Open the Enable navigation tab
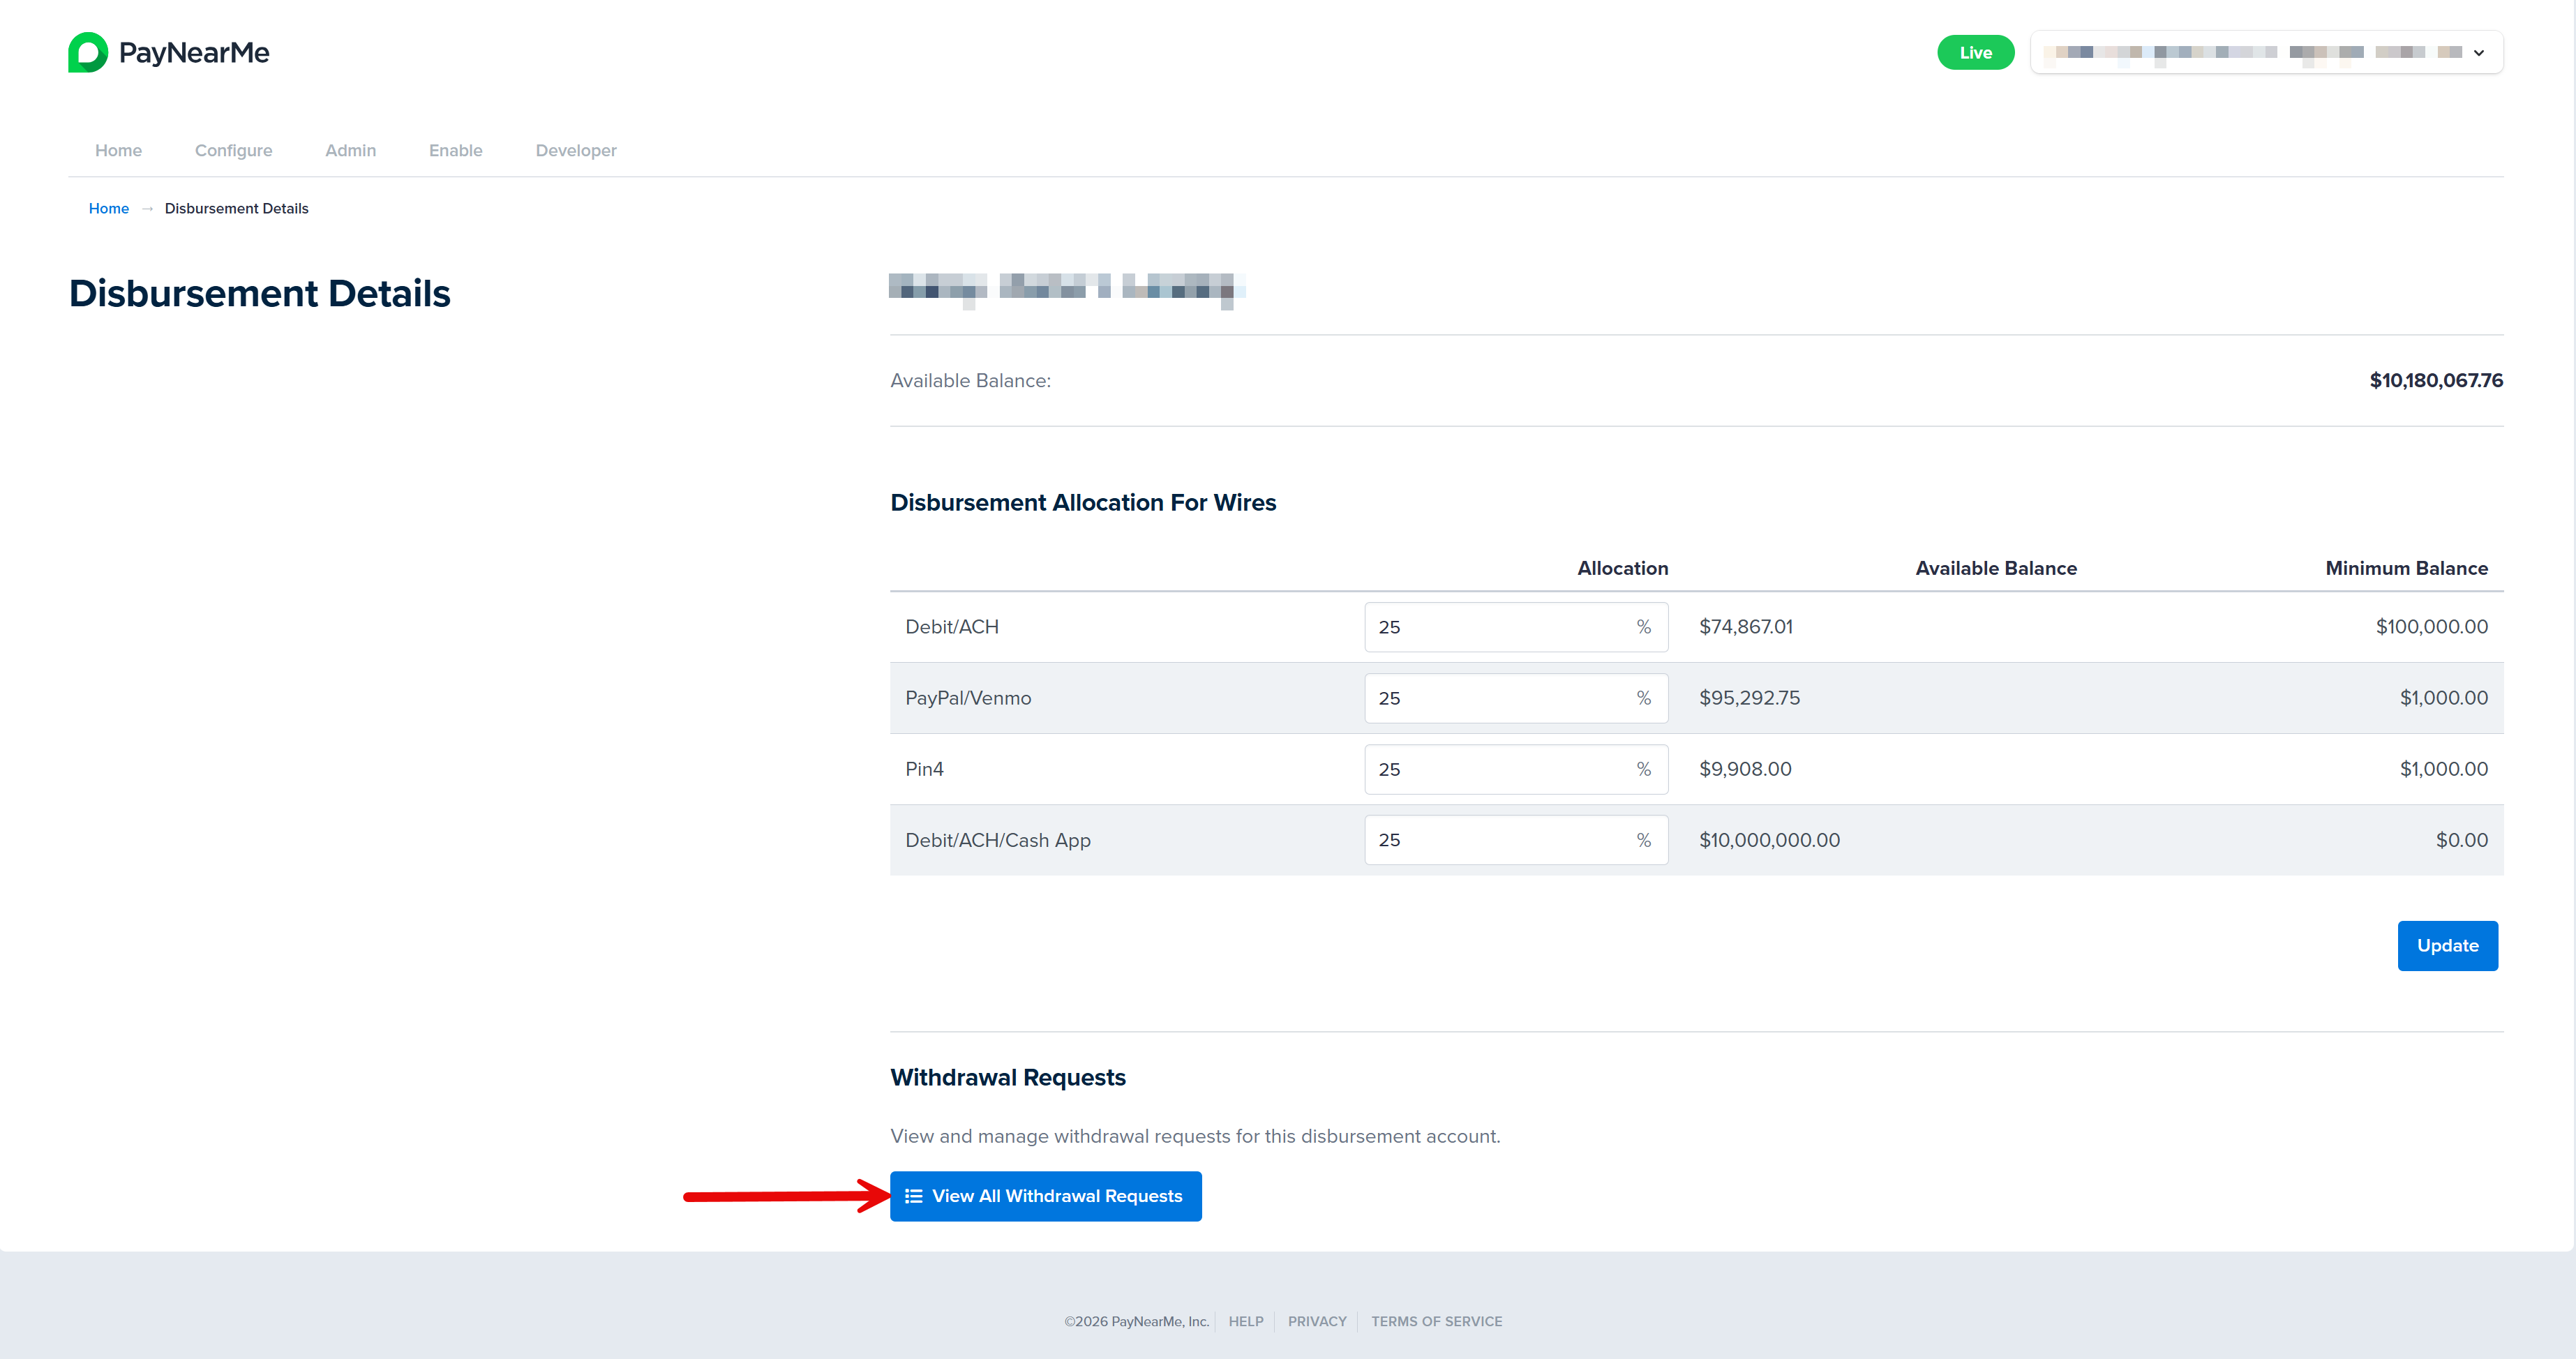 pos(455,150)
